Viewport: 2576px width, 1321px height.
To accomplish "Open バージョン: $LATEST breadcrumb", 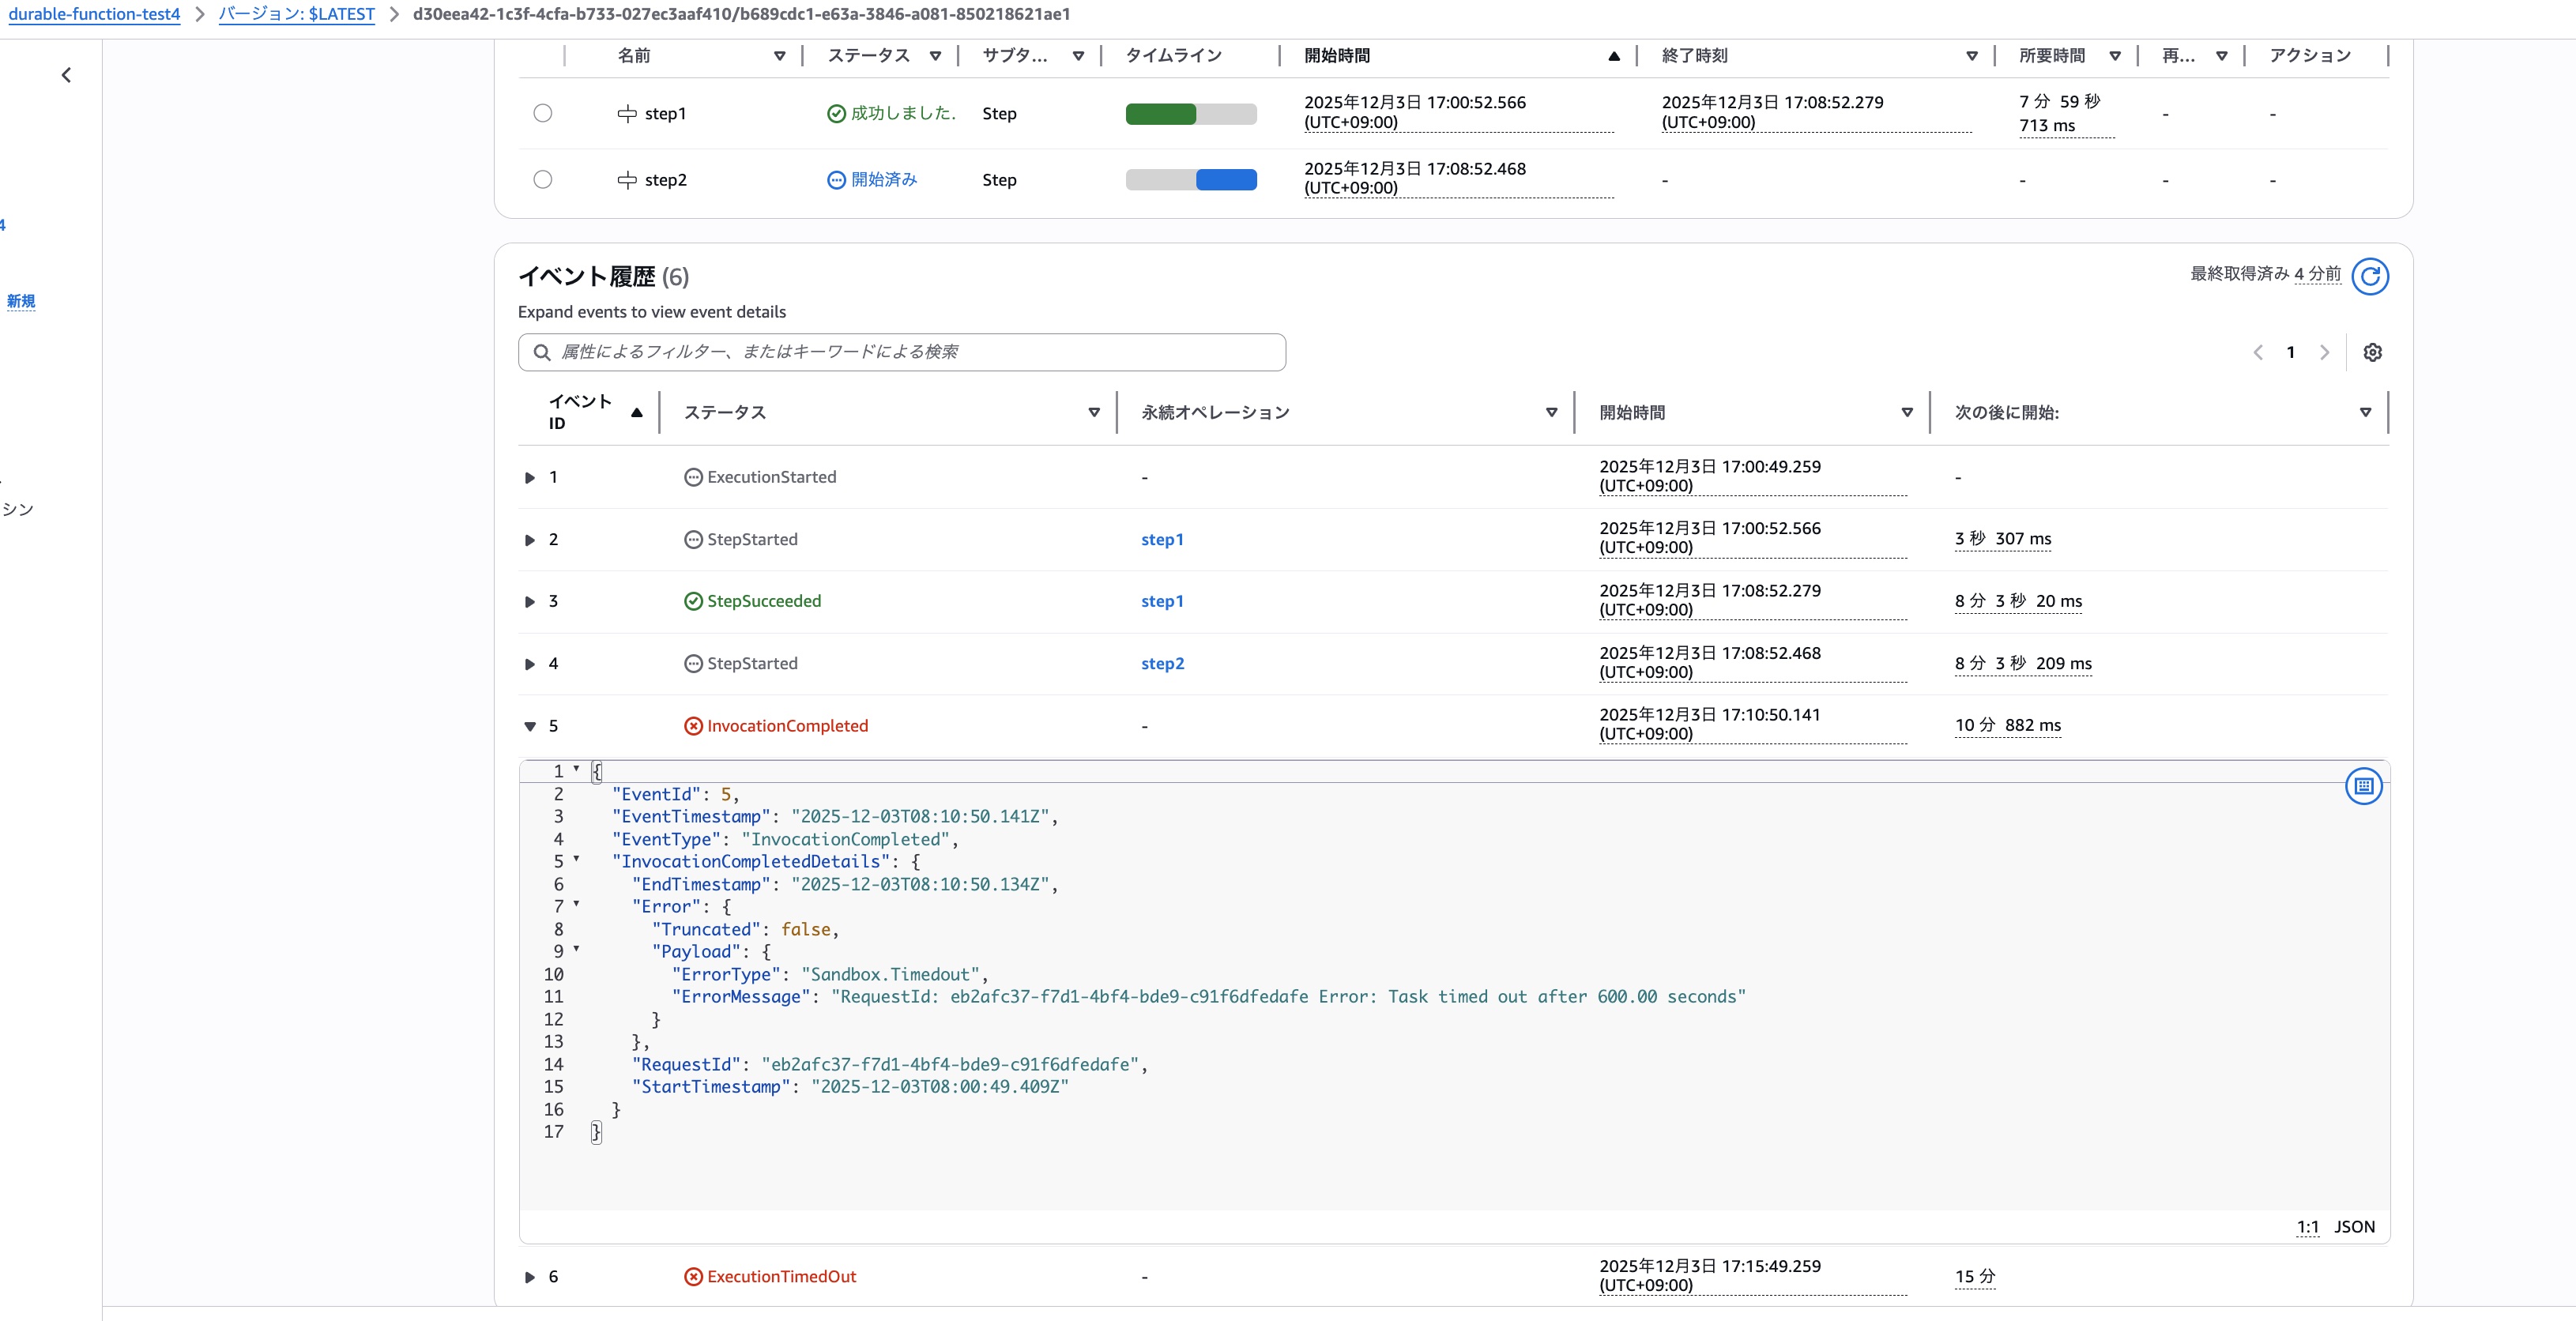I will (296, 14).
